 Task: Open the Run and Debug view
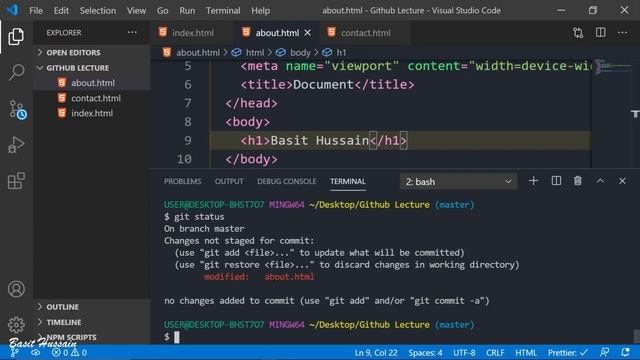(16, 145)
